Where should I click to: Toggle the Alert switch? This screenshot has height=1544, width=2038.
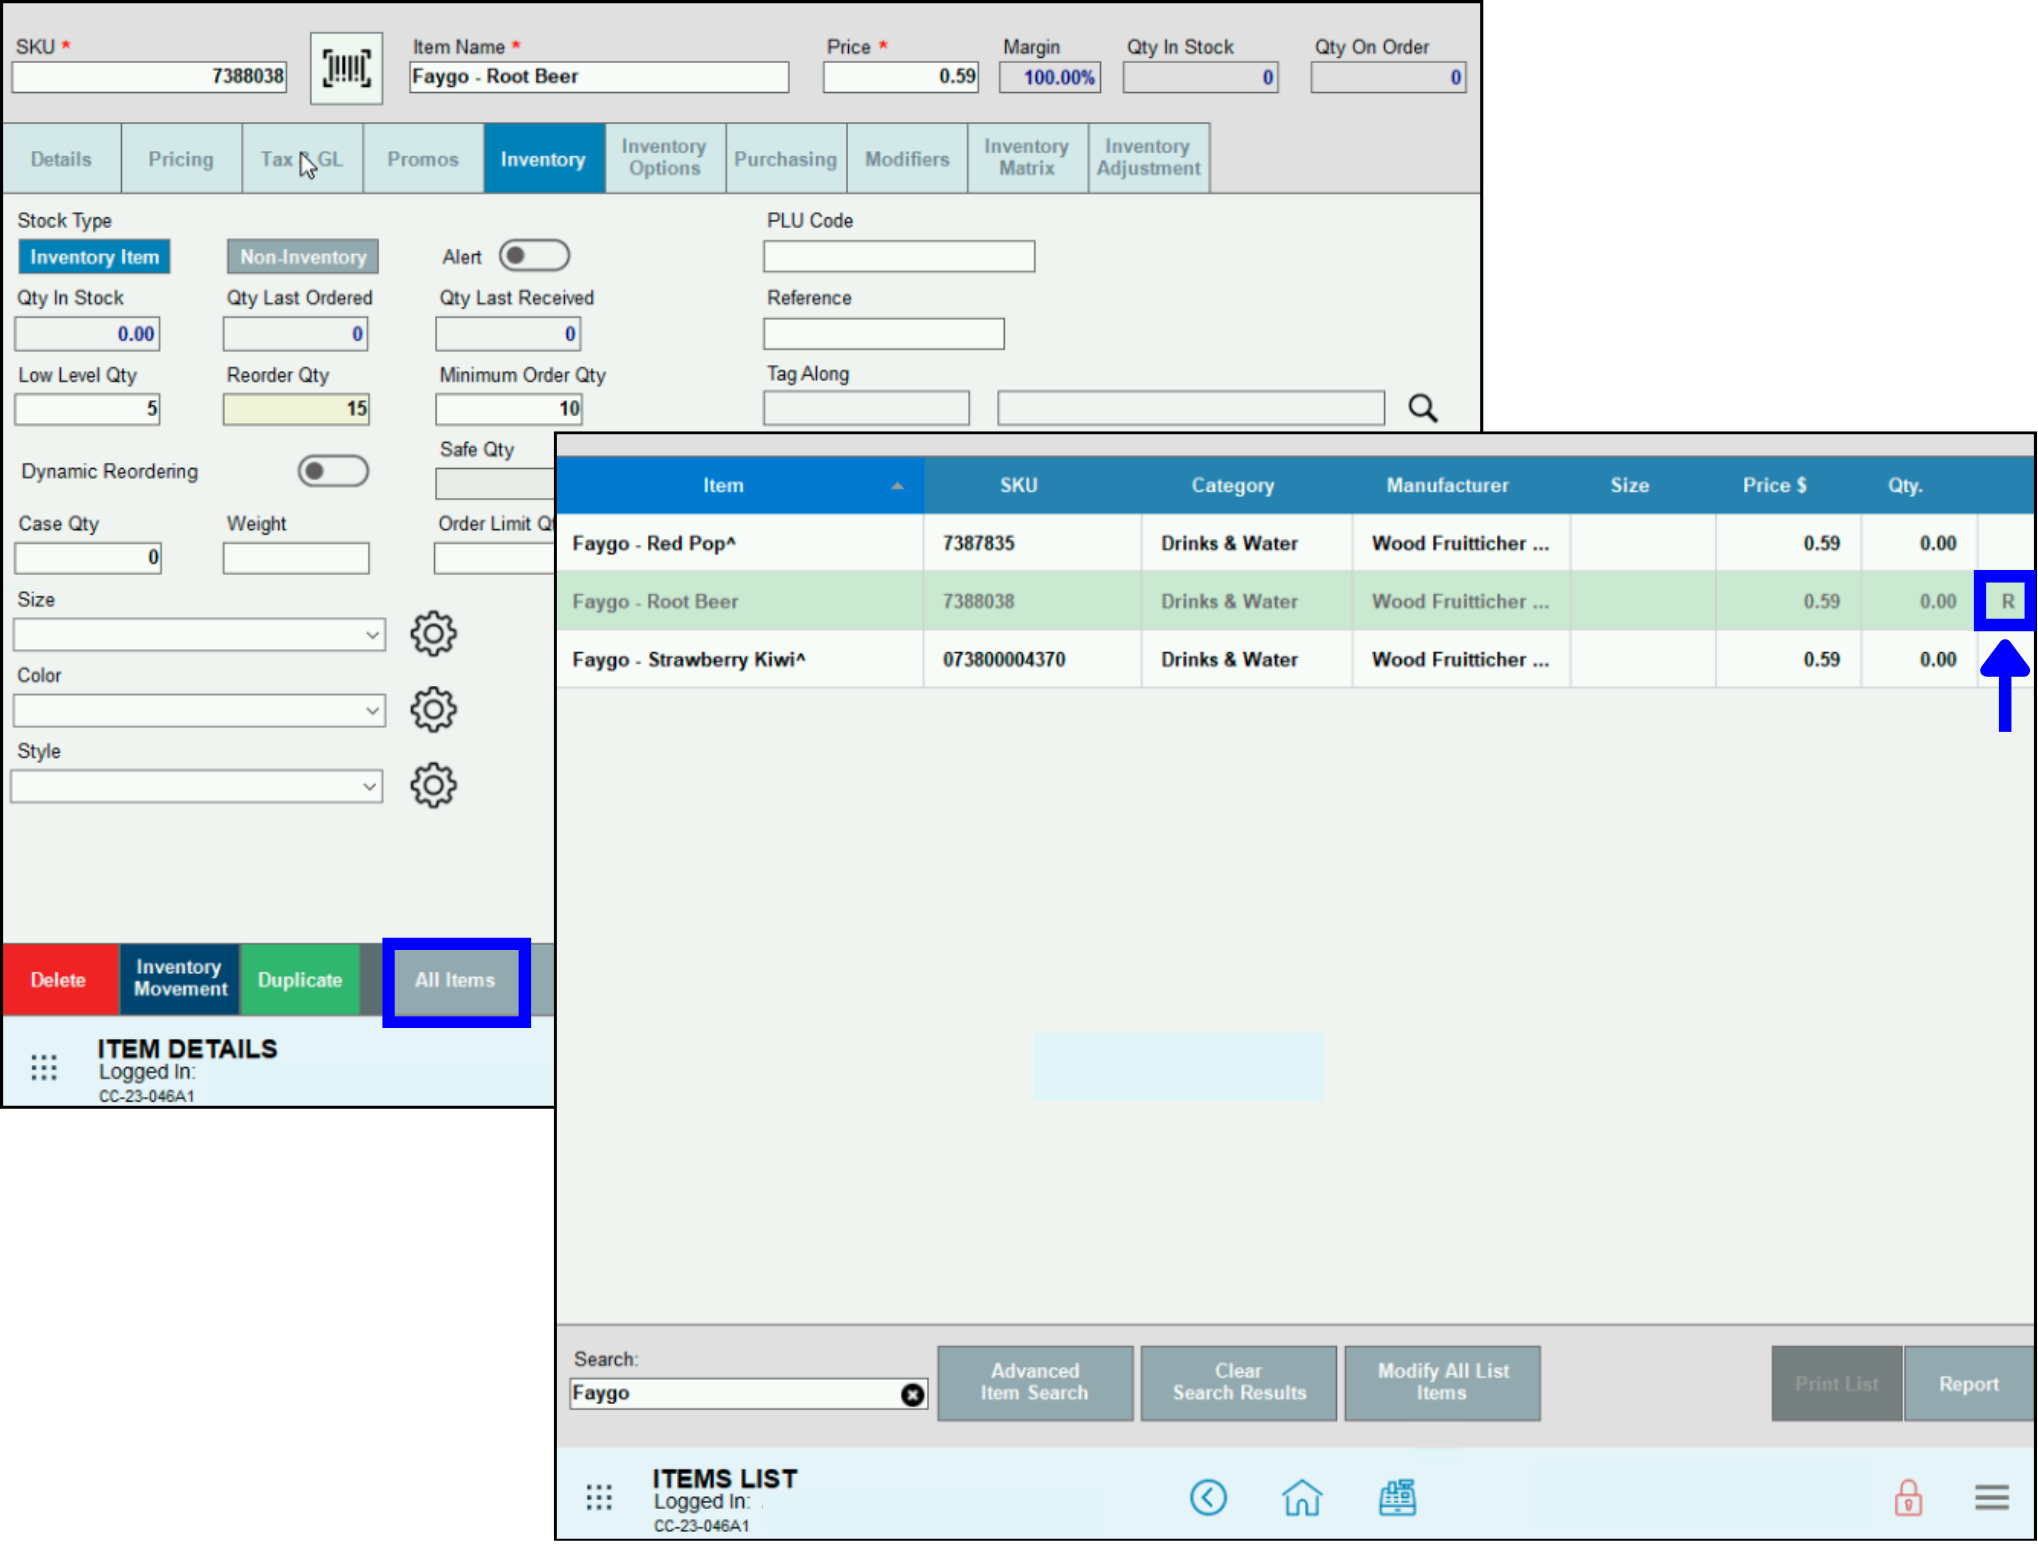[534, 255]
